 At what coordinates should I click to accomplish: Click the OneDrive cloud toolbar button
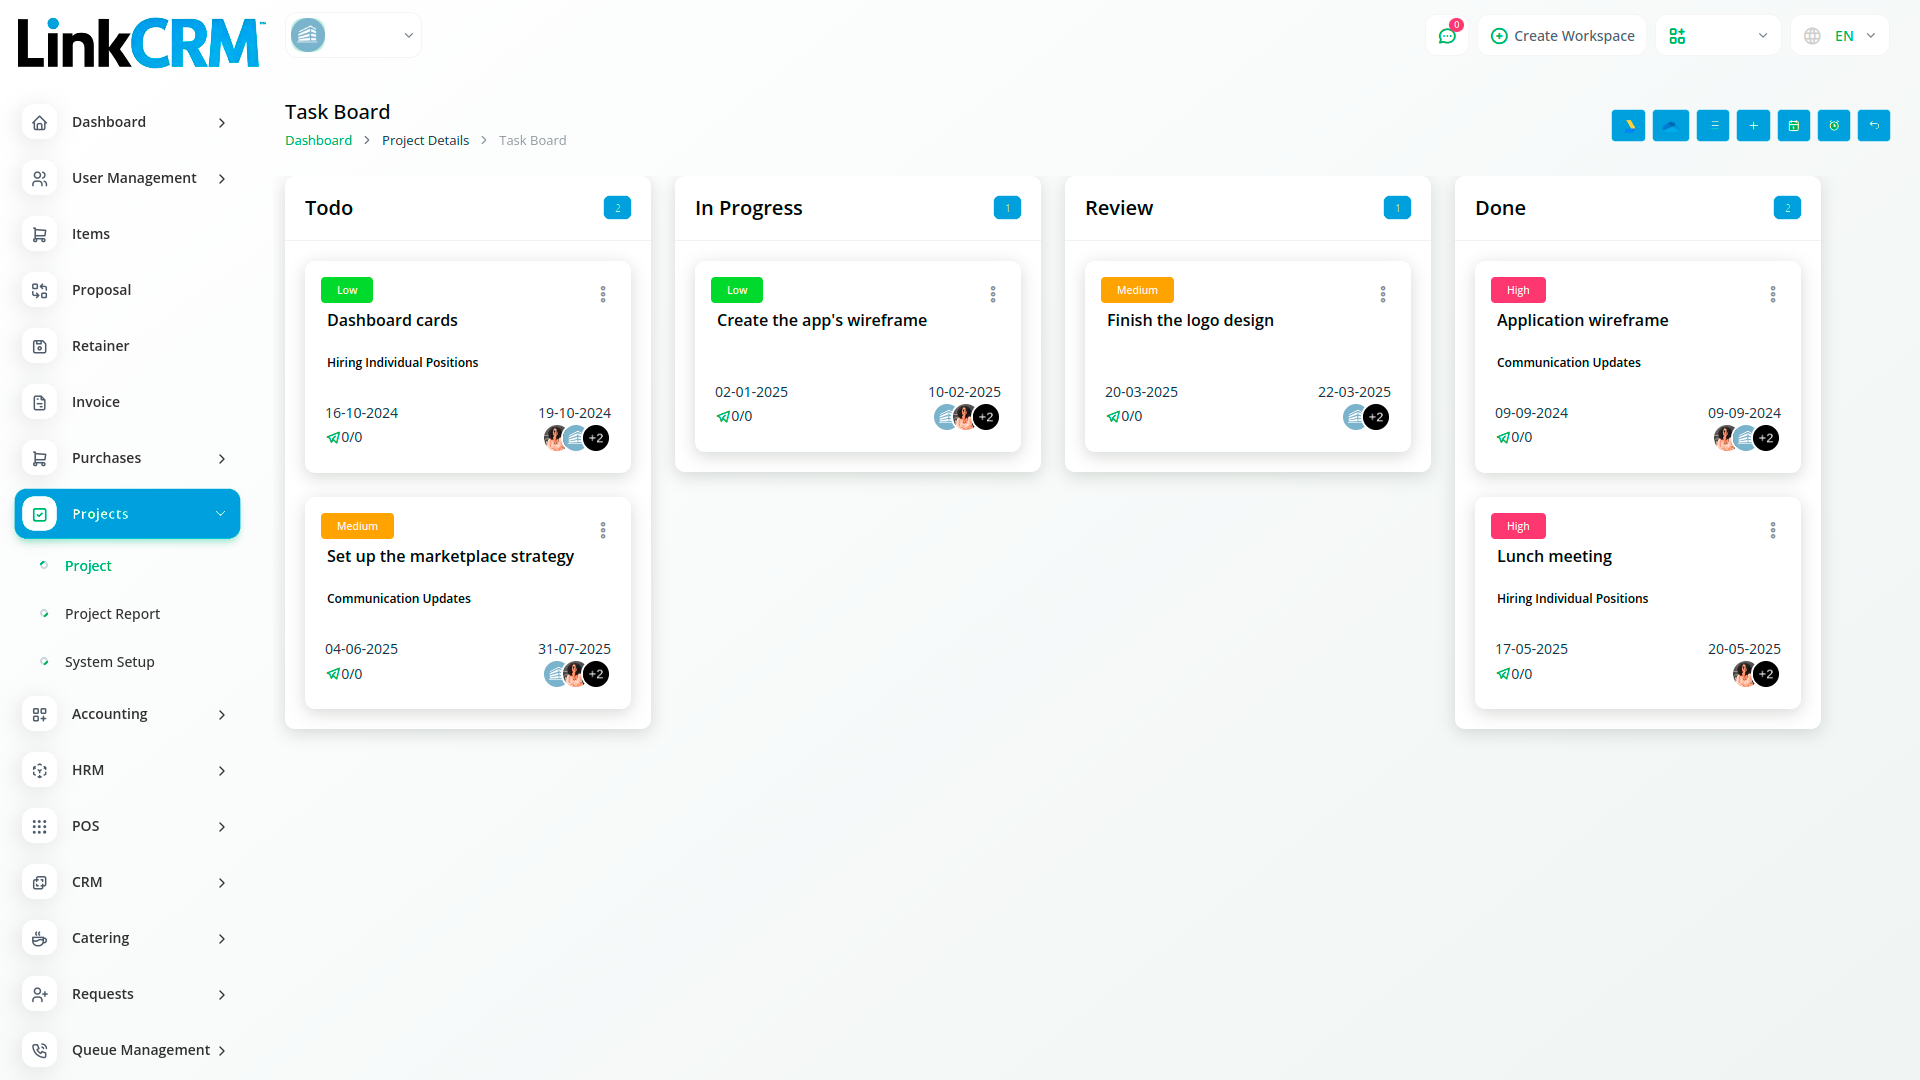1670,125
